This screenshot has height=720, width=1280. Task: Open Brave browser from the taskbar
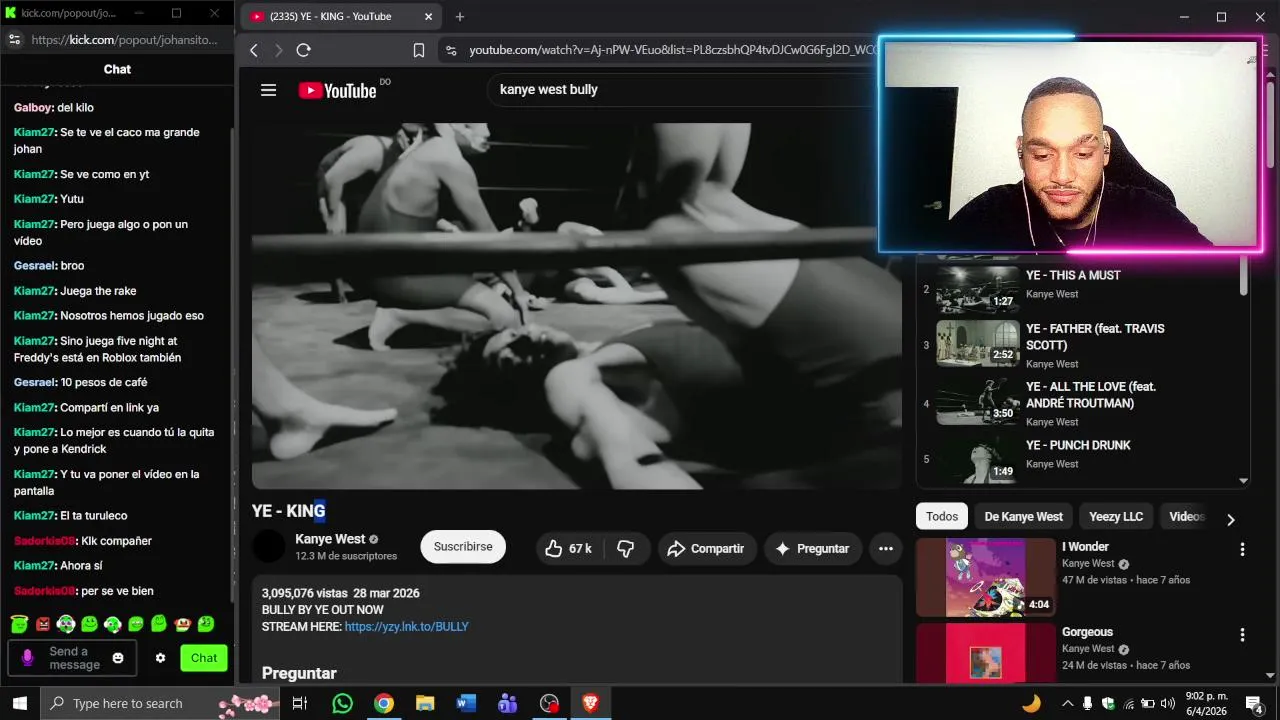point(590,703)
